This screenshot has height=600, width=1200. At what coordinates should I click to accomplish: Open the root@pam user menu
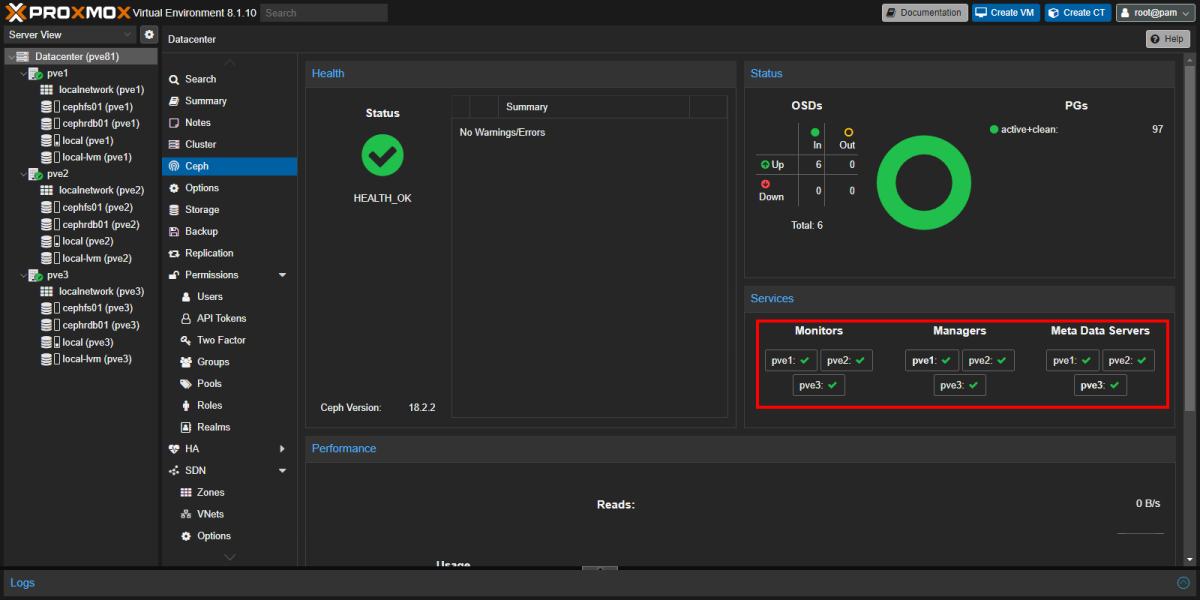tap(1154, 13)
